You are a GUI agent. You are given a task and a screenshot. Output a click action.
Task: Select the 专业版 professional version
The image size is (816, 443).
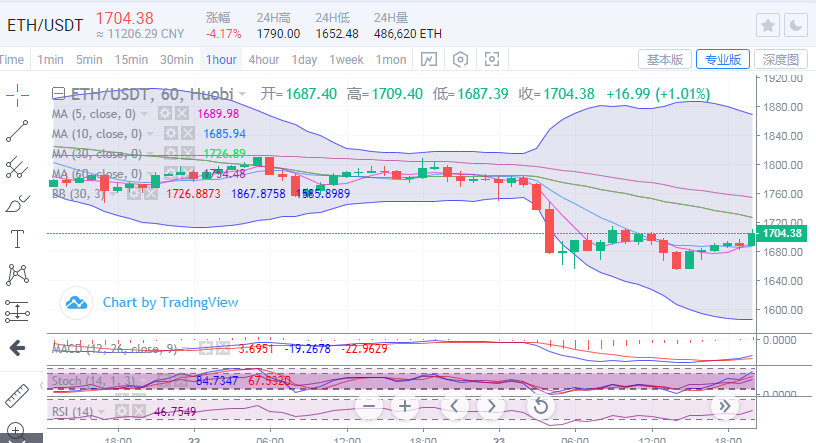pyautogui.click(x=723, y=59)
